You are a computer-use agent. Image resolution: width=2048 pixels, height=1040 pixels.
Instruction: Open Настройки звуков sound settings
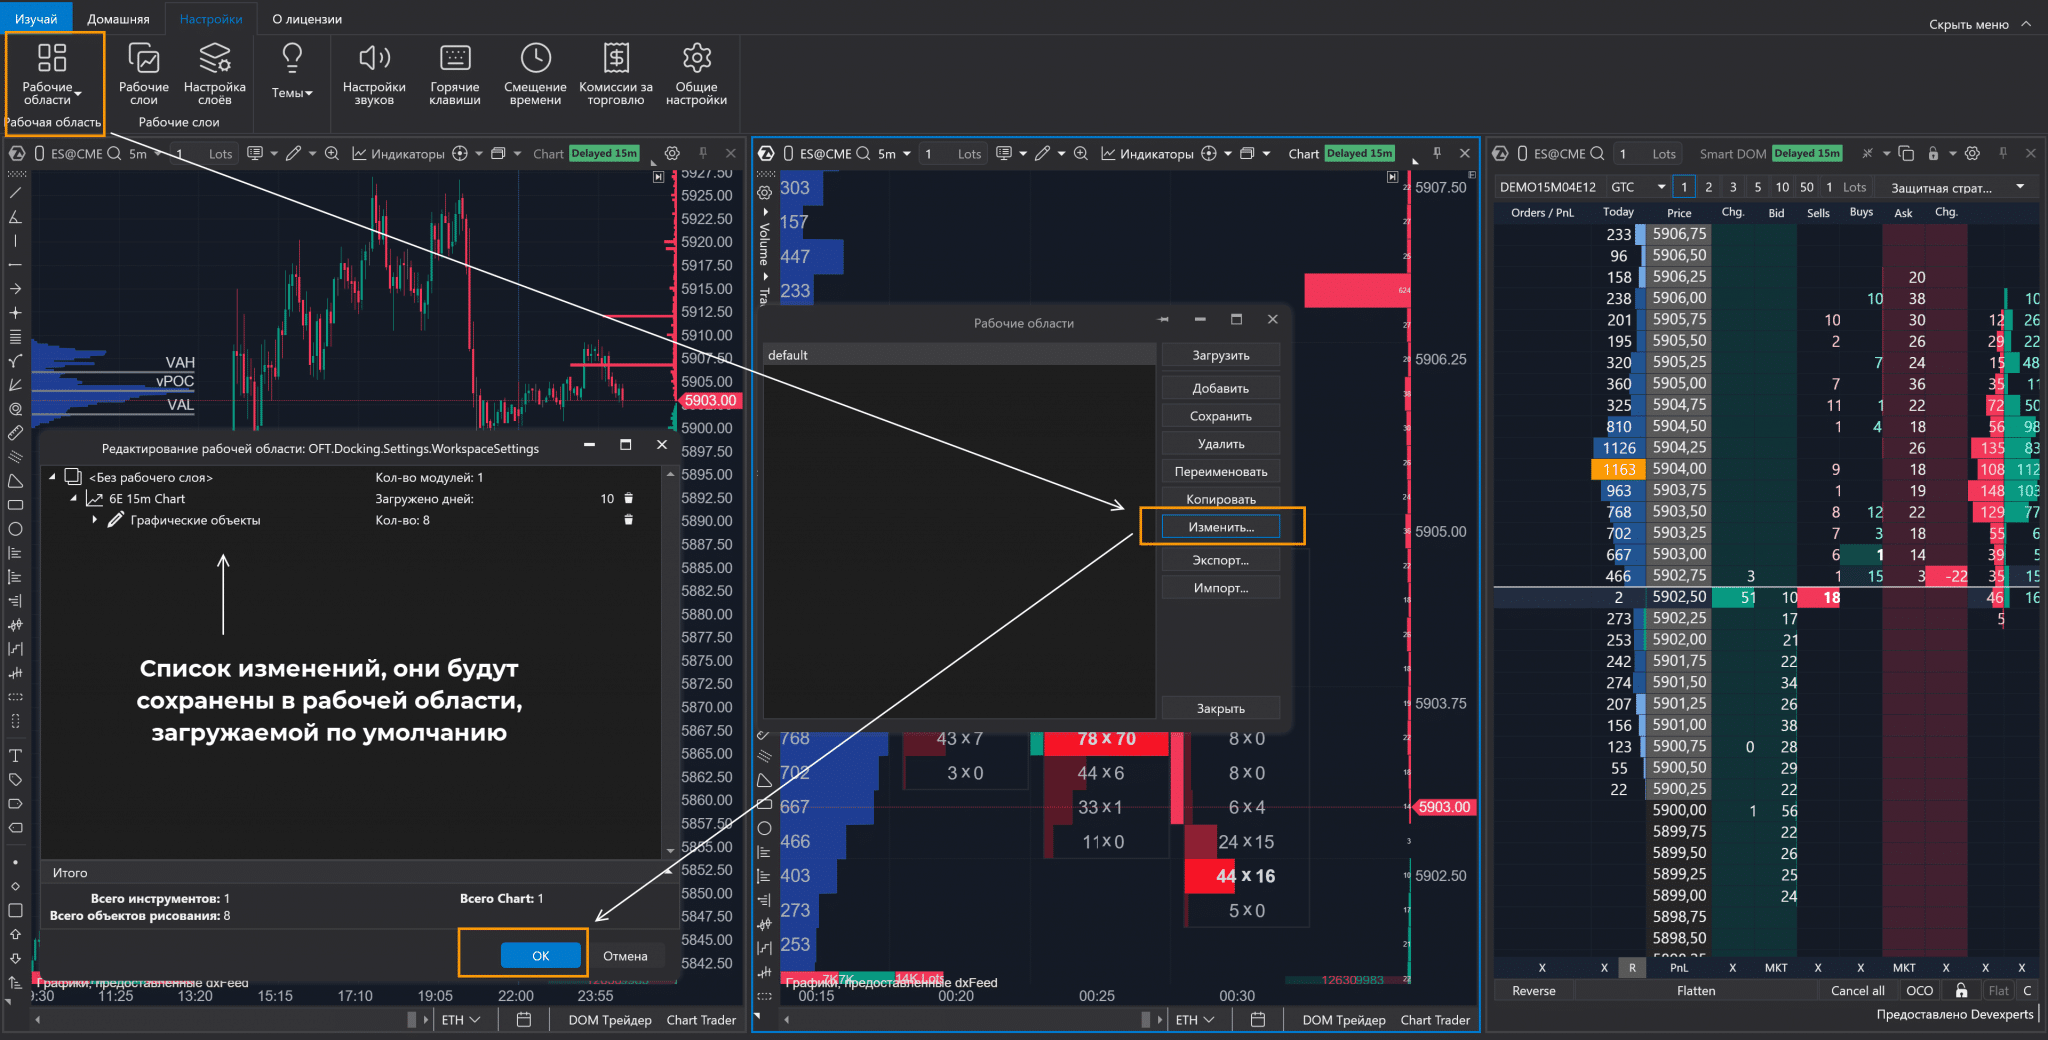tap(374, 72)
